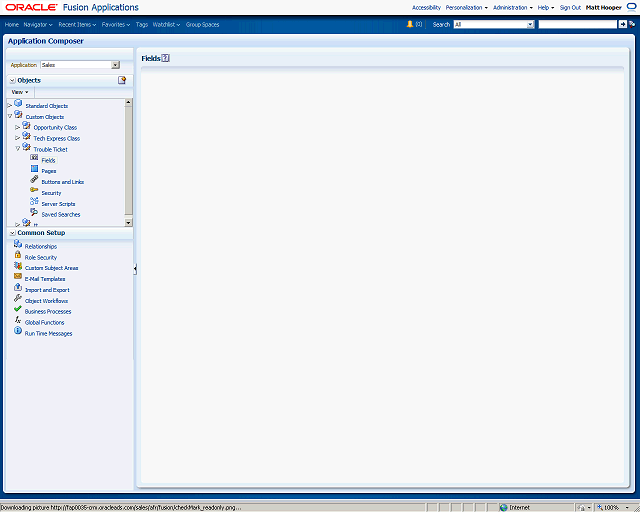Open the Relationships setup link
The height and width of the screenshot is (512, 640).
41,246
